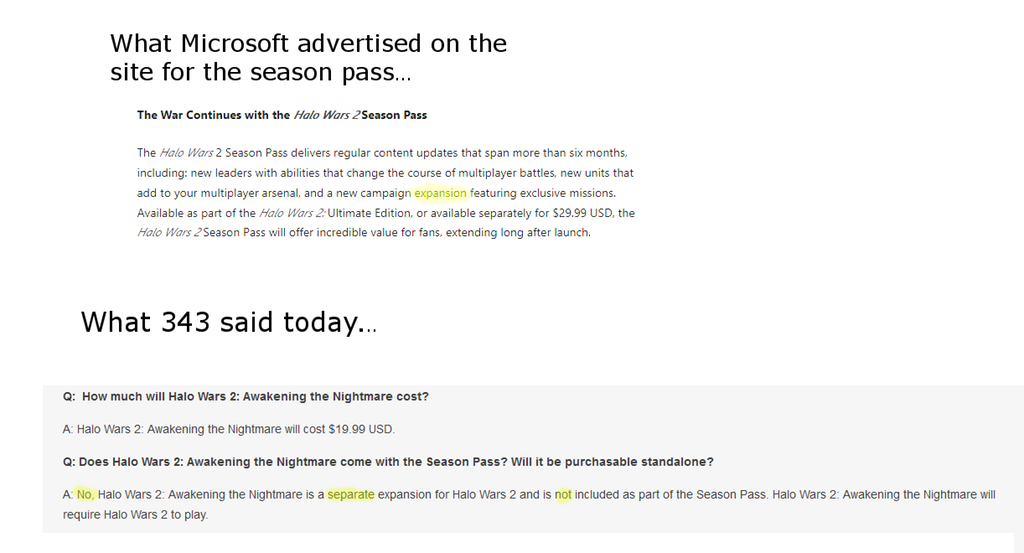Click 'require Halo Wars 2 to play.' line
The width and height of the screenshot is (1024, 553).
coord(135,514)
